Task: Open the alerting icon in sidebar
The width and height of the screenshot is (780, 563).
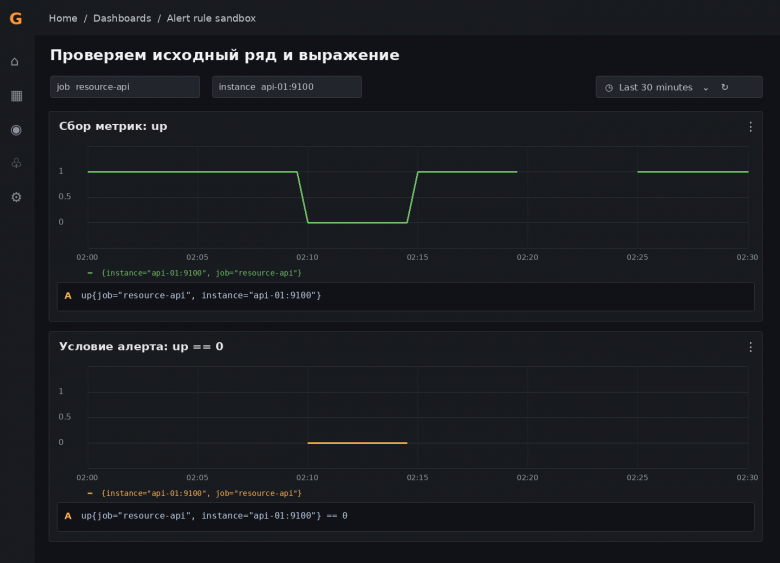Action: point(16,163)
